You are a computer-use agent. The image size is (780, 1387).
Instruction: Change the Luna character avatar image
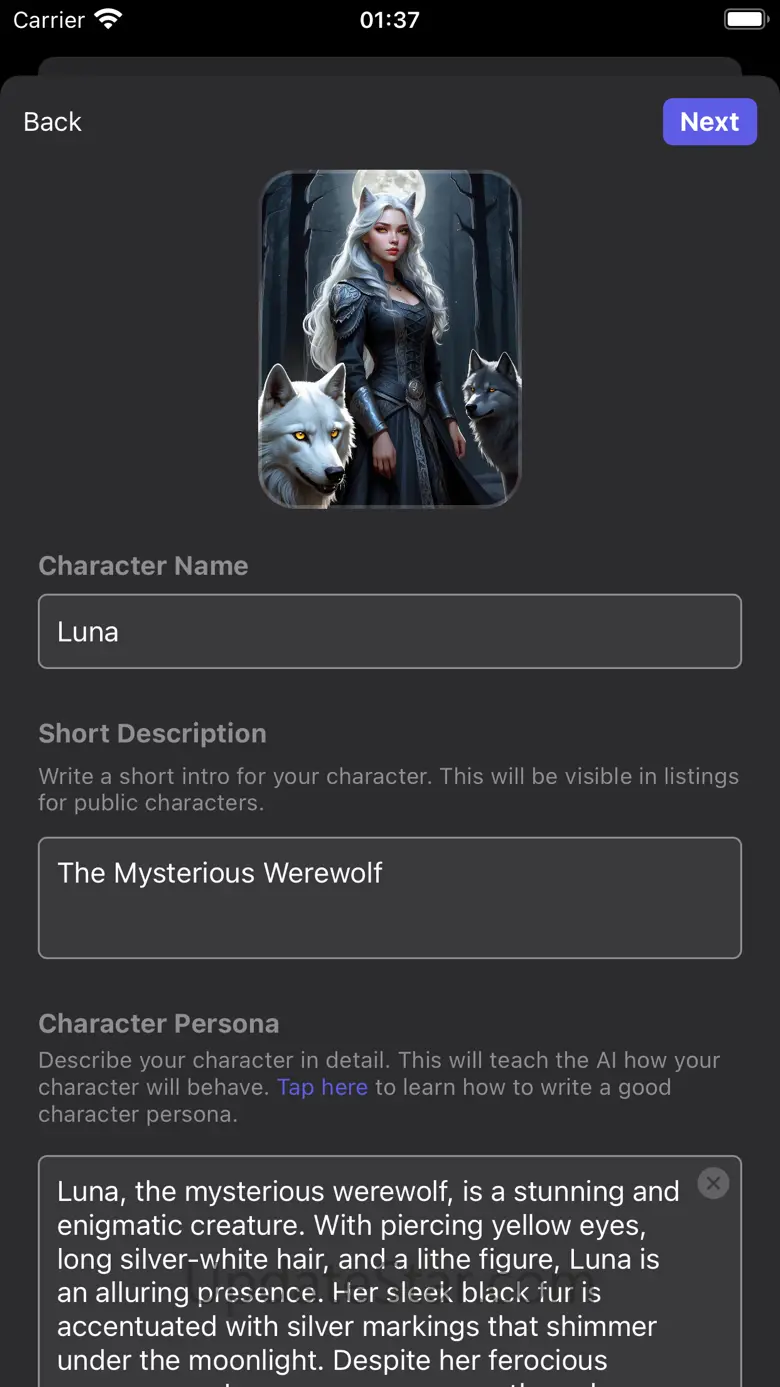click(x=390, y=339)
